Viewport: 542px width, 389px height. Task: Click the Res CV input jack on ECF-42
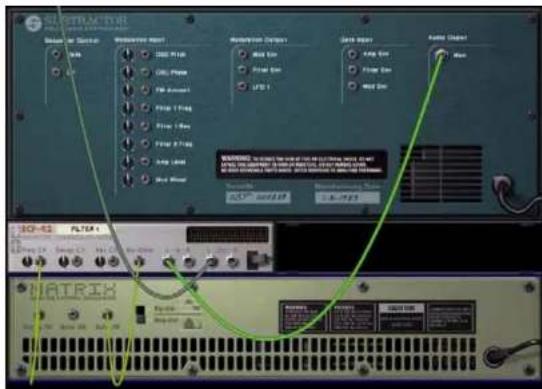[113, 262]
